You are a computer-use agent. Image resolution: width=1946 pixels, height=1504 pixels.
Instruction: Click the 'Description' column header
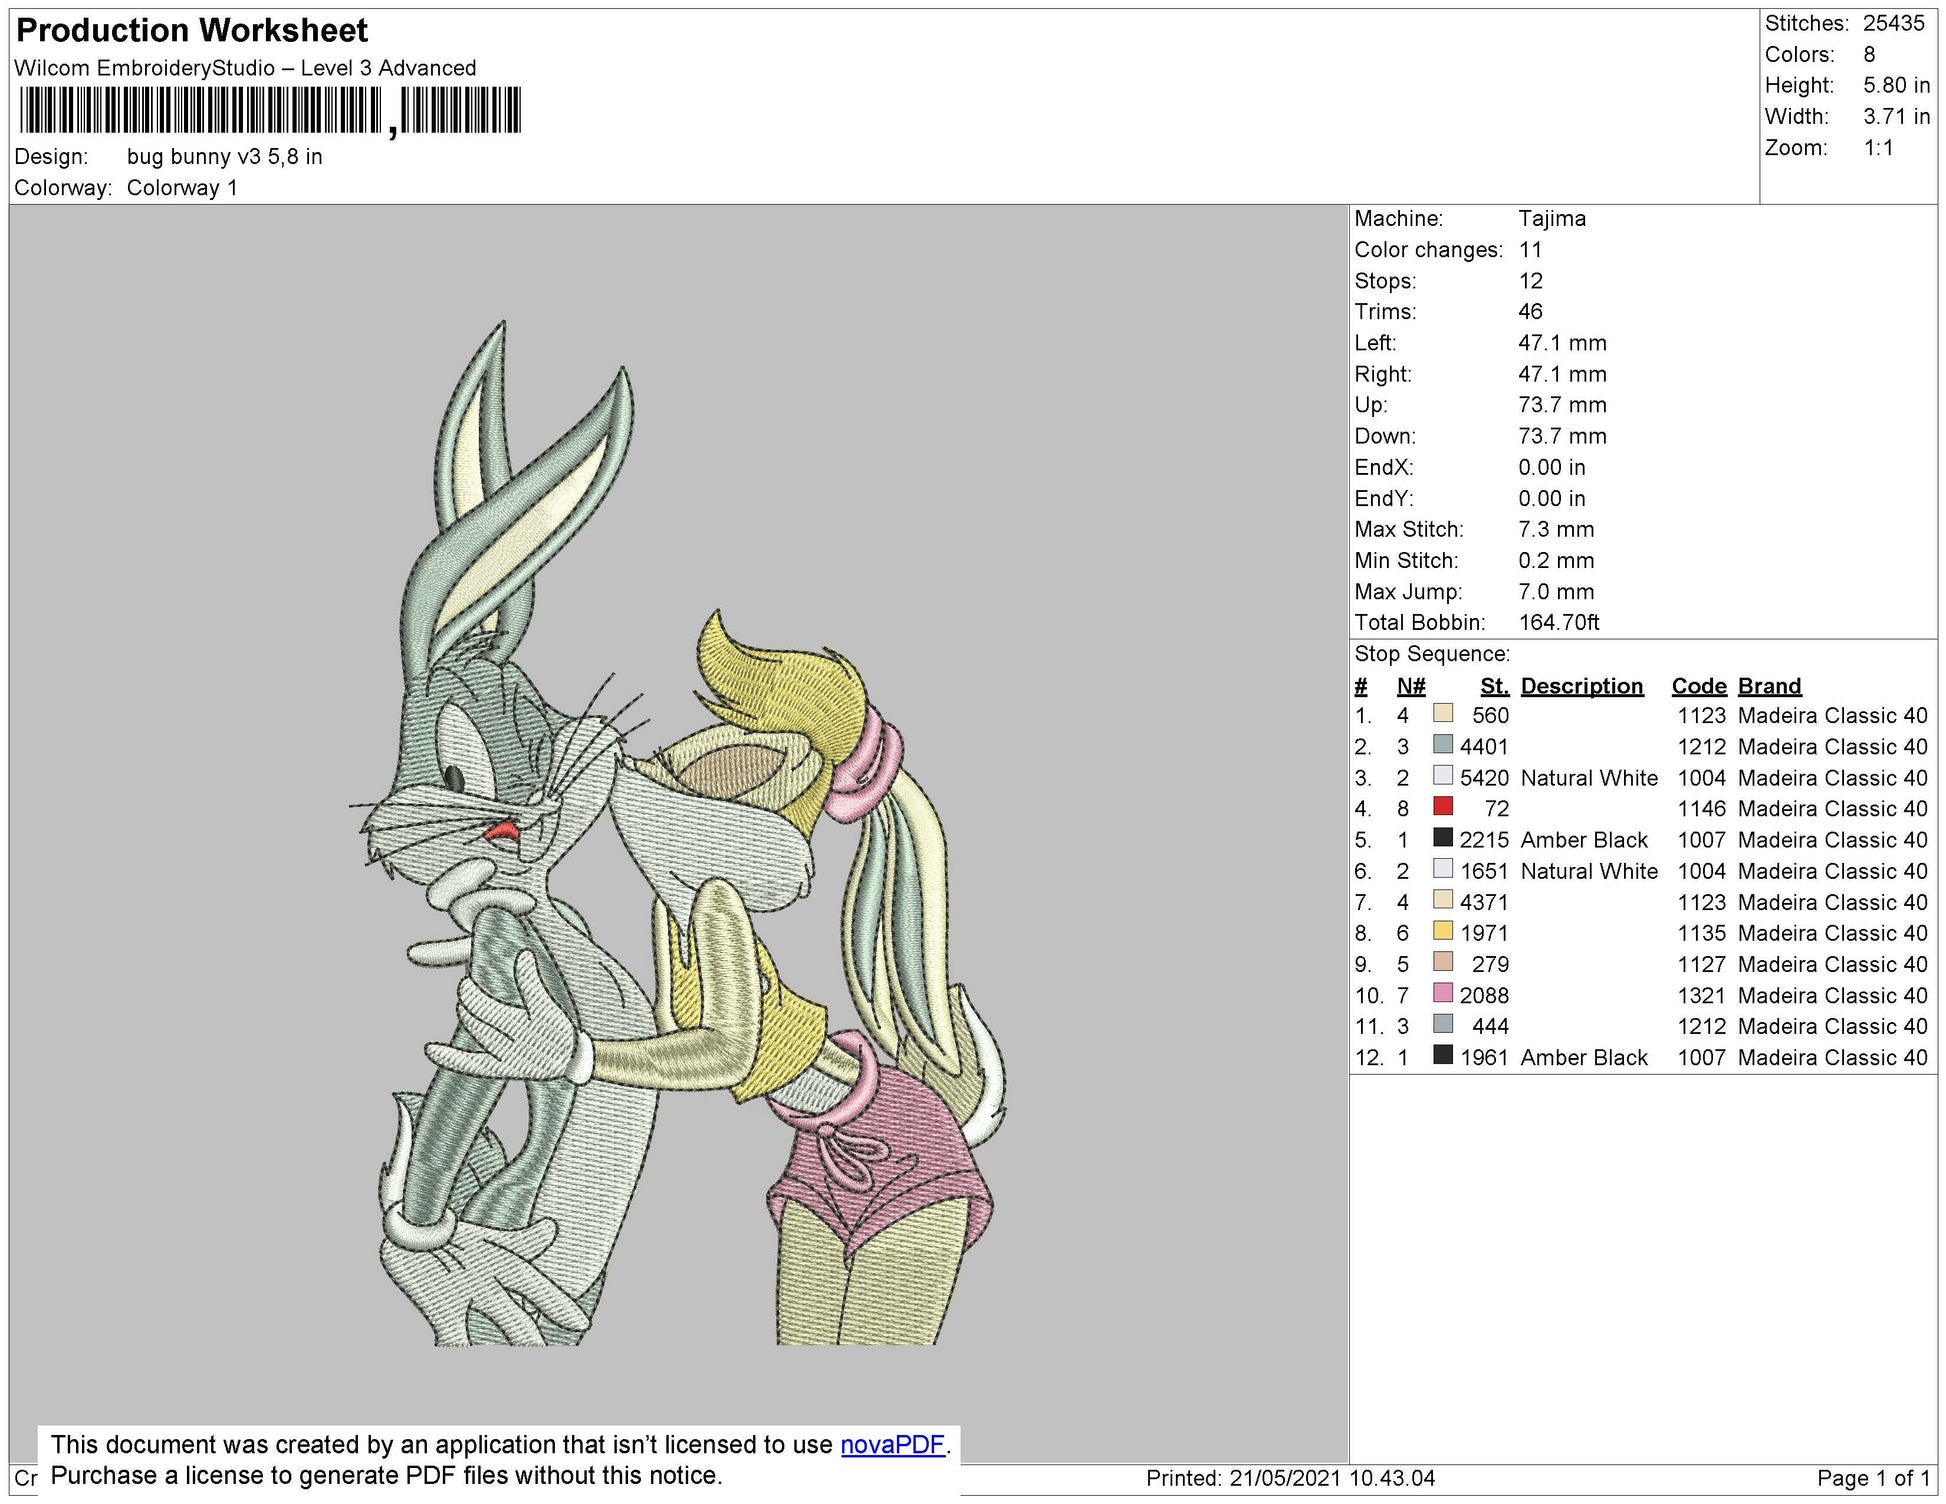[1582, 686]
